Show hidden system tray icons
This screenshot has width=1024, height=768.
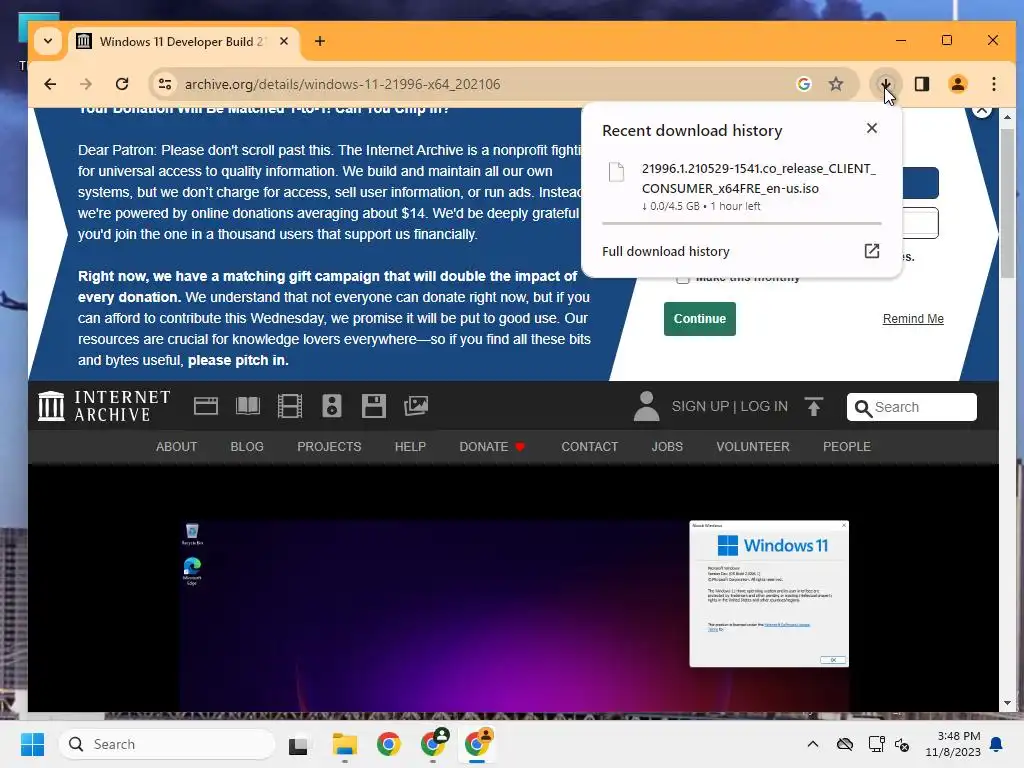click(x=812, y=744)
